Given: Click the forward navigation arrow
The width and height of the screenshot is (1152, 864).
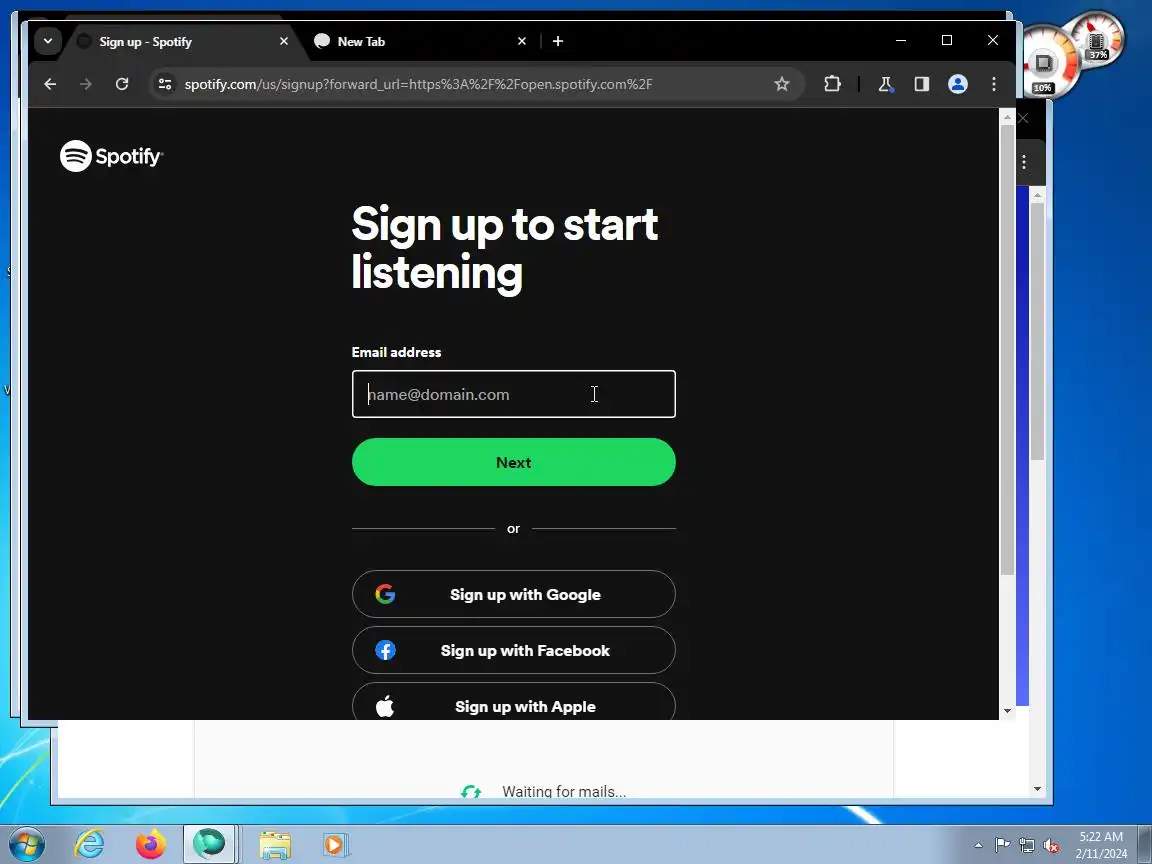Looking at the screenshot, I should tap(86, 84).
